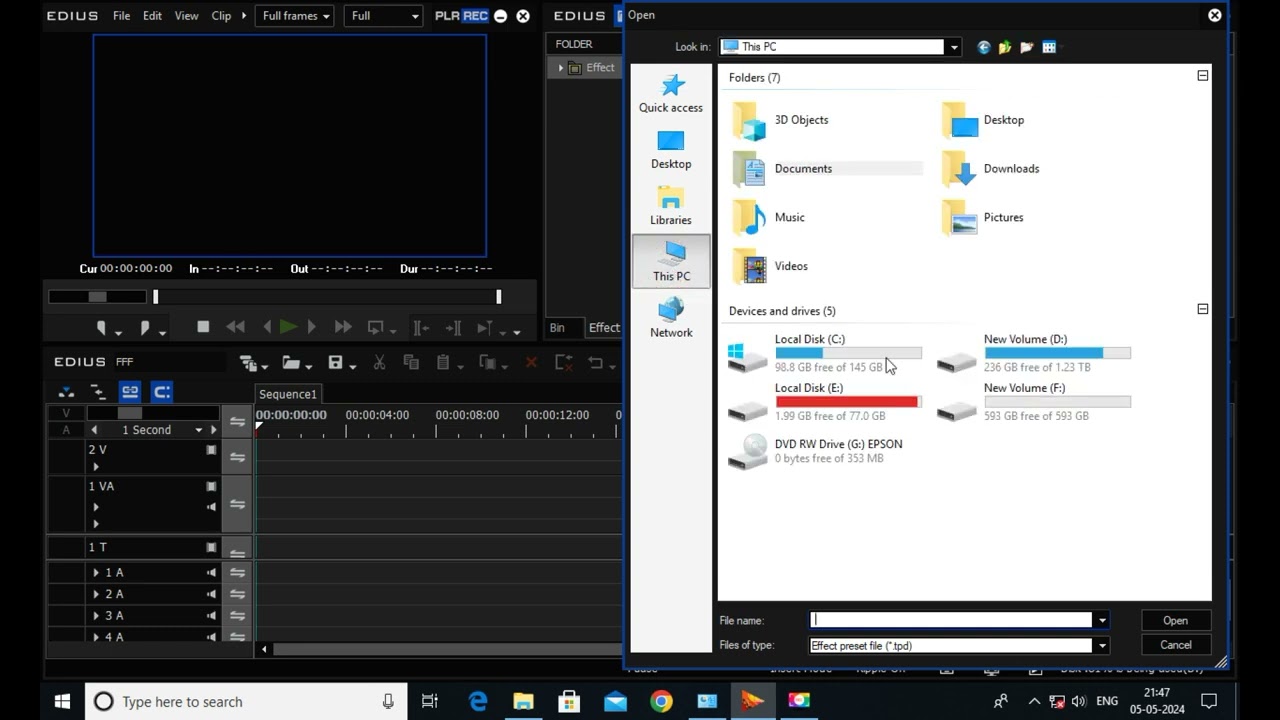Open the View menu in EDIUS
Image resolution: width=1280 pixels, height=720 pixels.
pyautogui.click(x=186, y=16)
